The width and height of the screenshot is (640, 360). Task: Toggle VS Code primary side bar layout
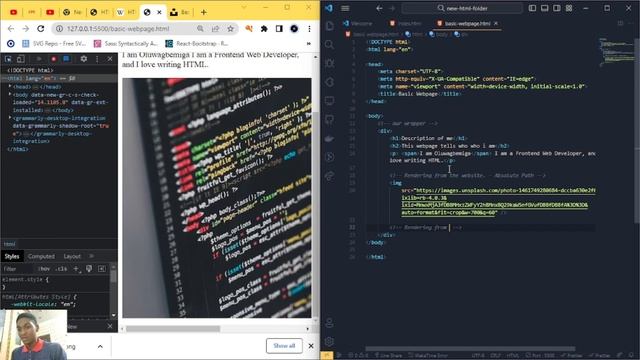click(x=532, y=8)
